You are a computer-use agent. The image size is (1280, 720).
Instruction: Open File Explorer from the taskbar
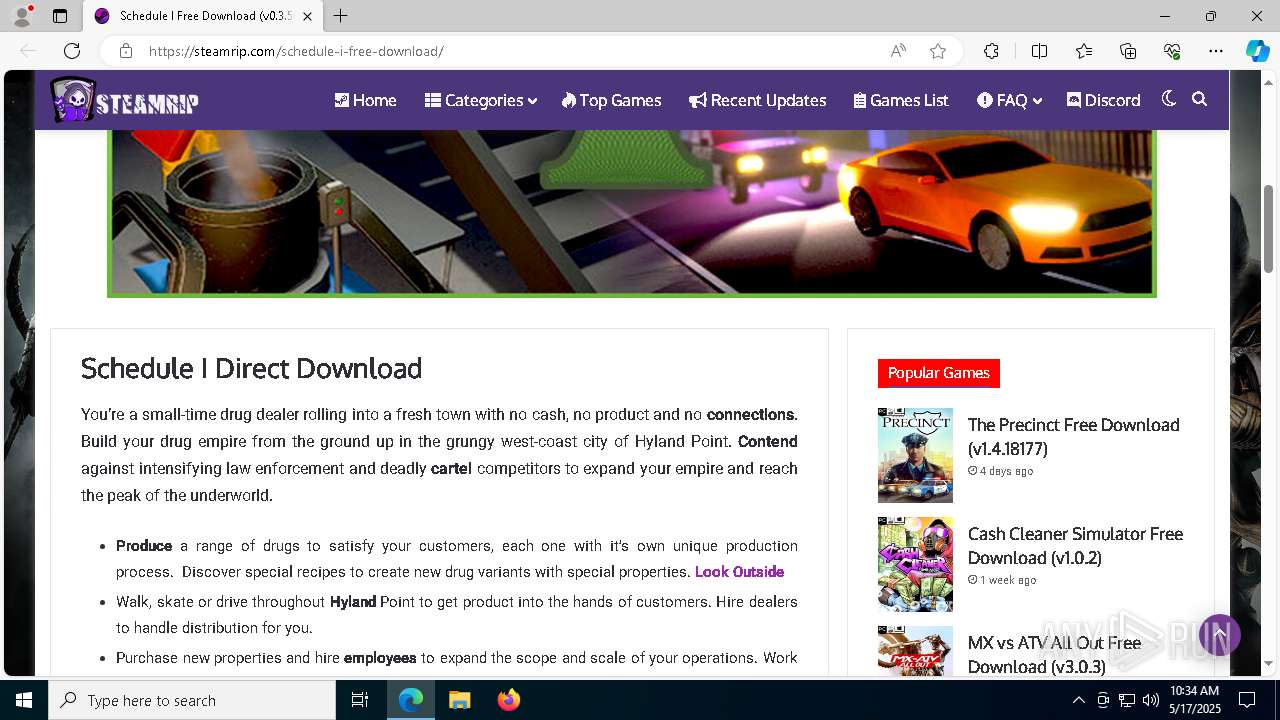click(x=460, y=700)
